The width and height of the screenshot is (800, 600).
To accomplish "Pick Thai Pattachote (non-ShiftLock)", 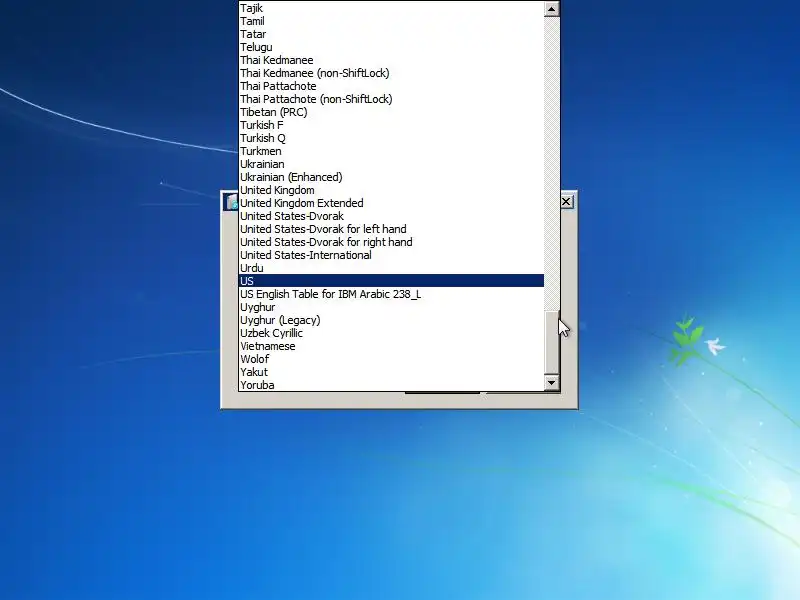I will [391, 99].
